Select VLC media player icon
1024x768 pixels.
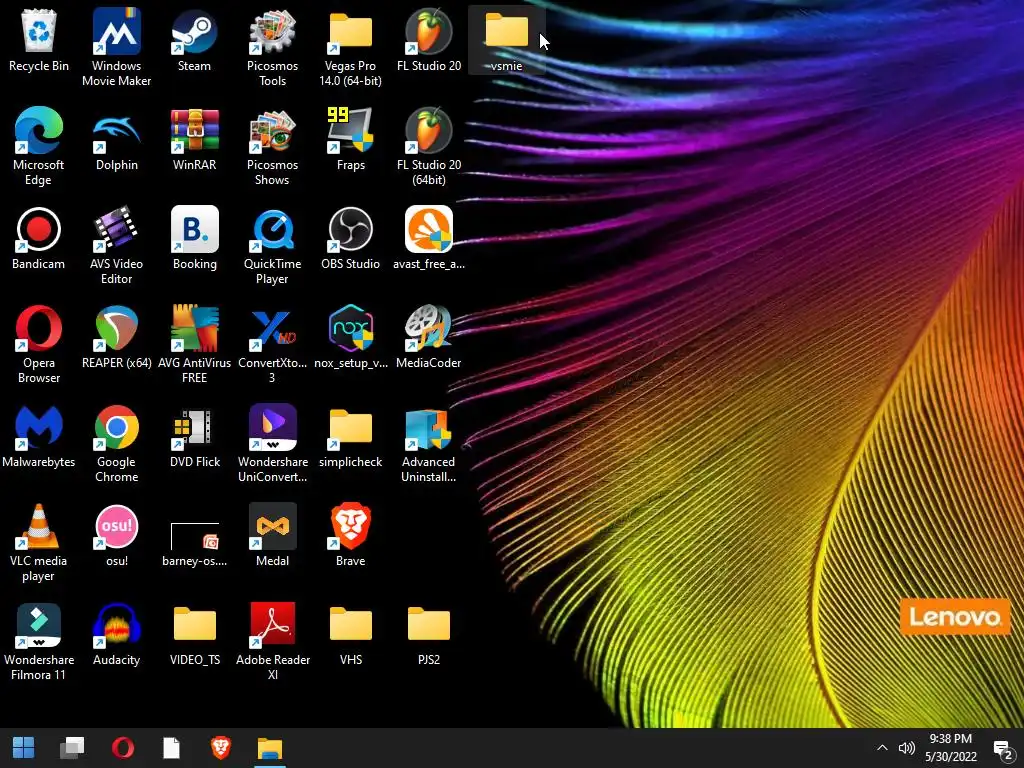point(39,543)
